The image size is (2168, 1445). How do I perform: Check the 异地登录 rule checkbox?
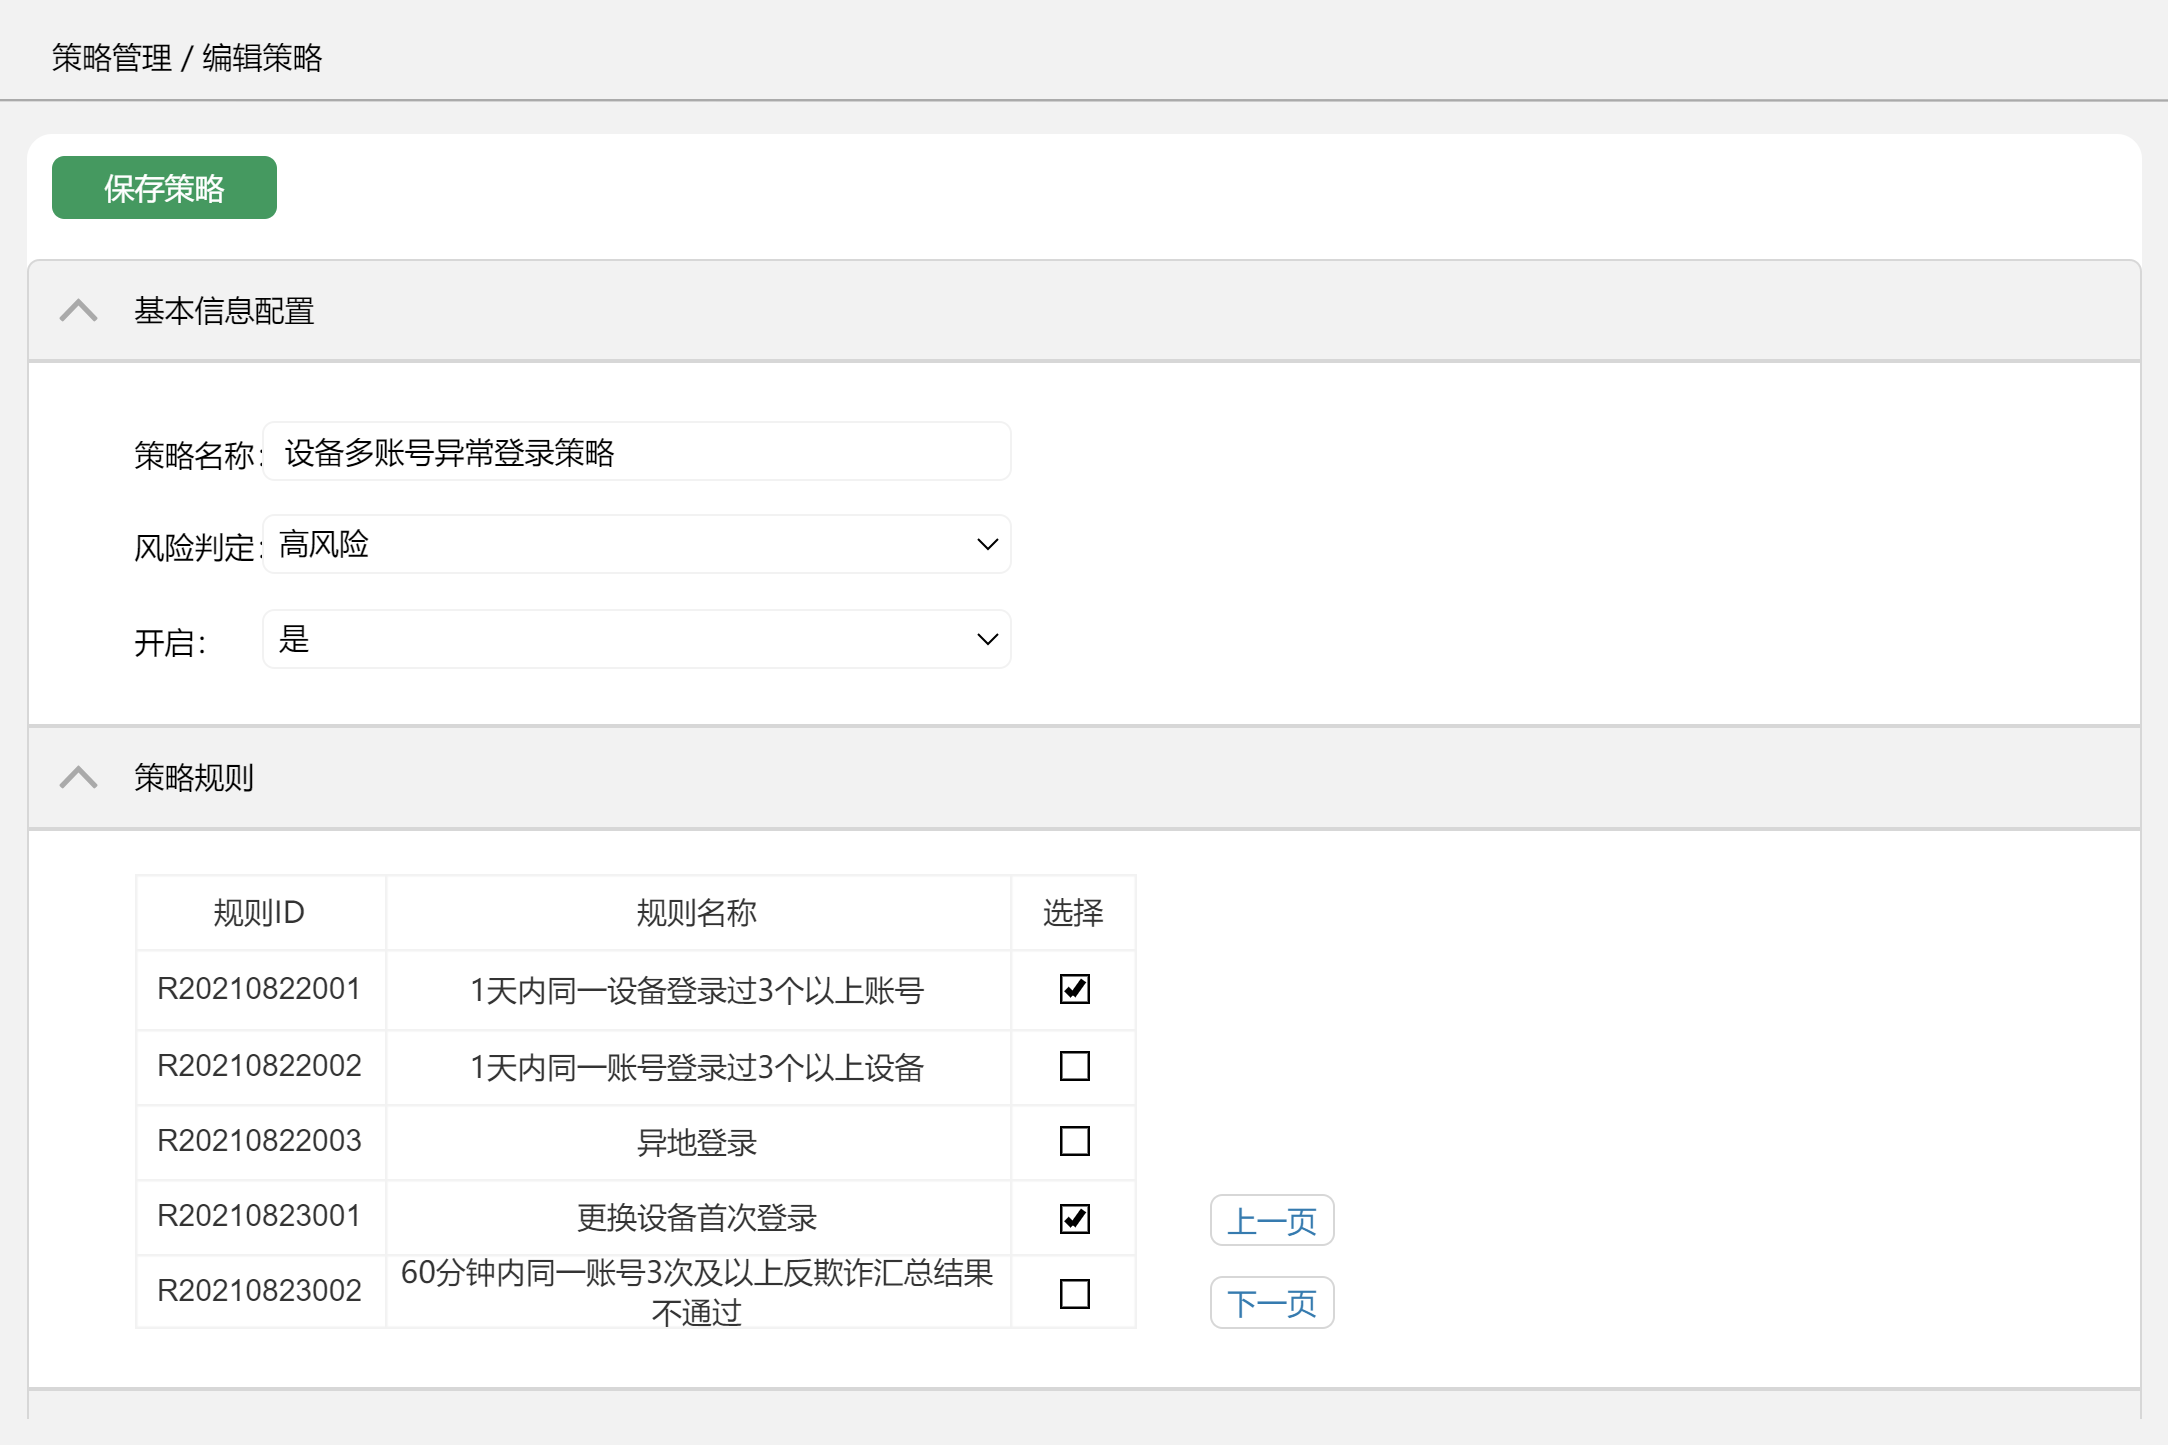click(x=1075, y=1141)
